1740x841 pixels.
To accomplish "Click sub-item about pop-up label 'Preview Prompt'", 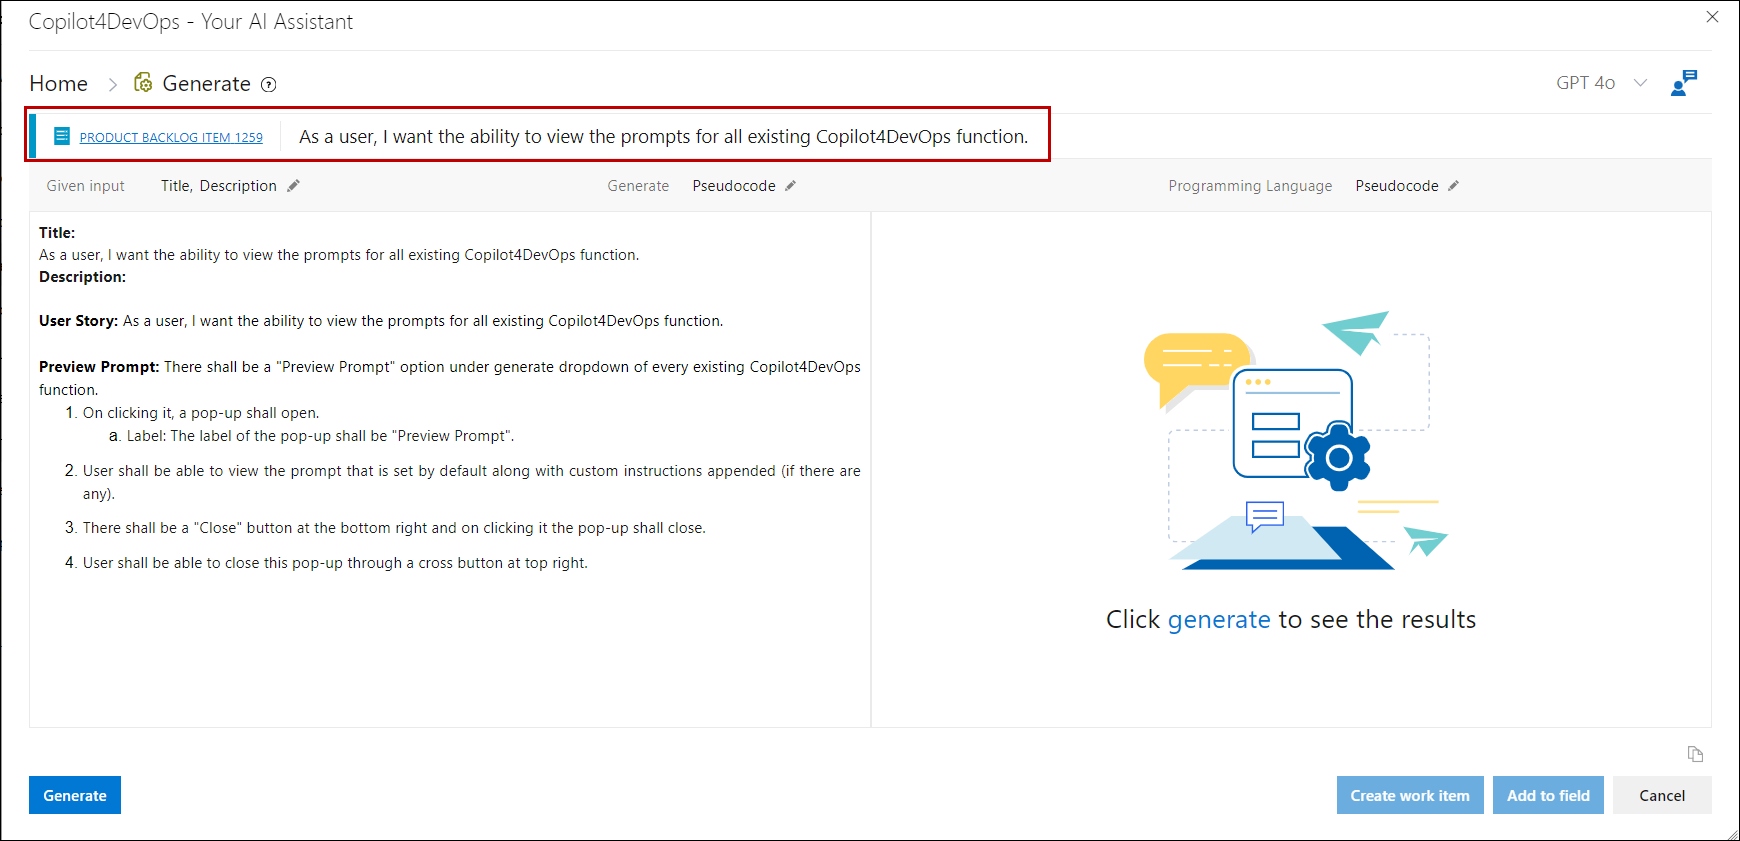I will click(x=320, y=436).
